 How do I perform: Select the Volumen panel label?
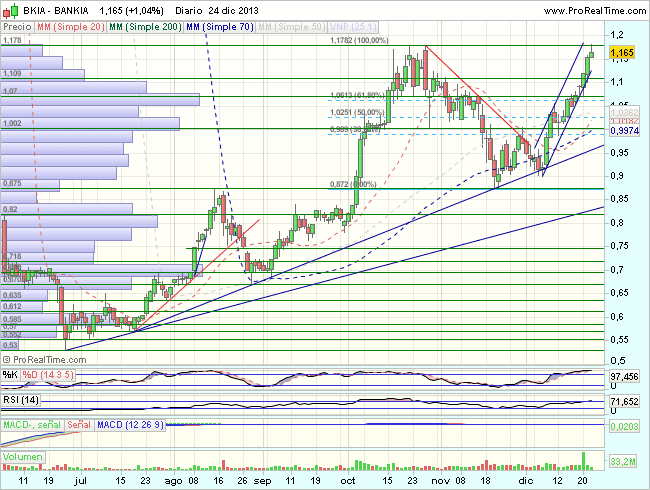(x=23, y=457)
